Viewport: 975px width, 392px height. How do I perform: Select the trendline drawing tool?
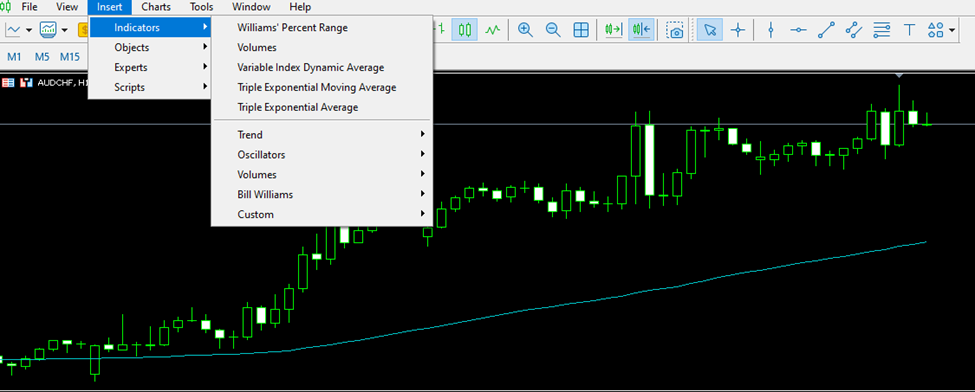826,29
